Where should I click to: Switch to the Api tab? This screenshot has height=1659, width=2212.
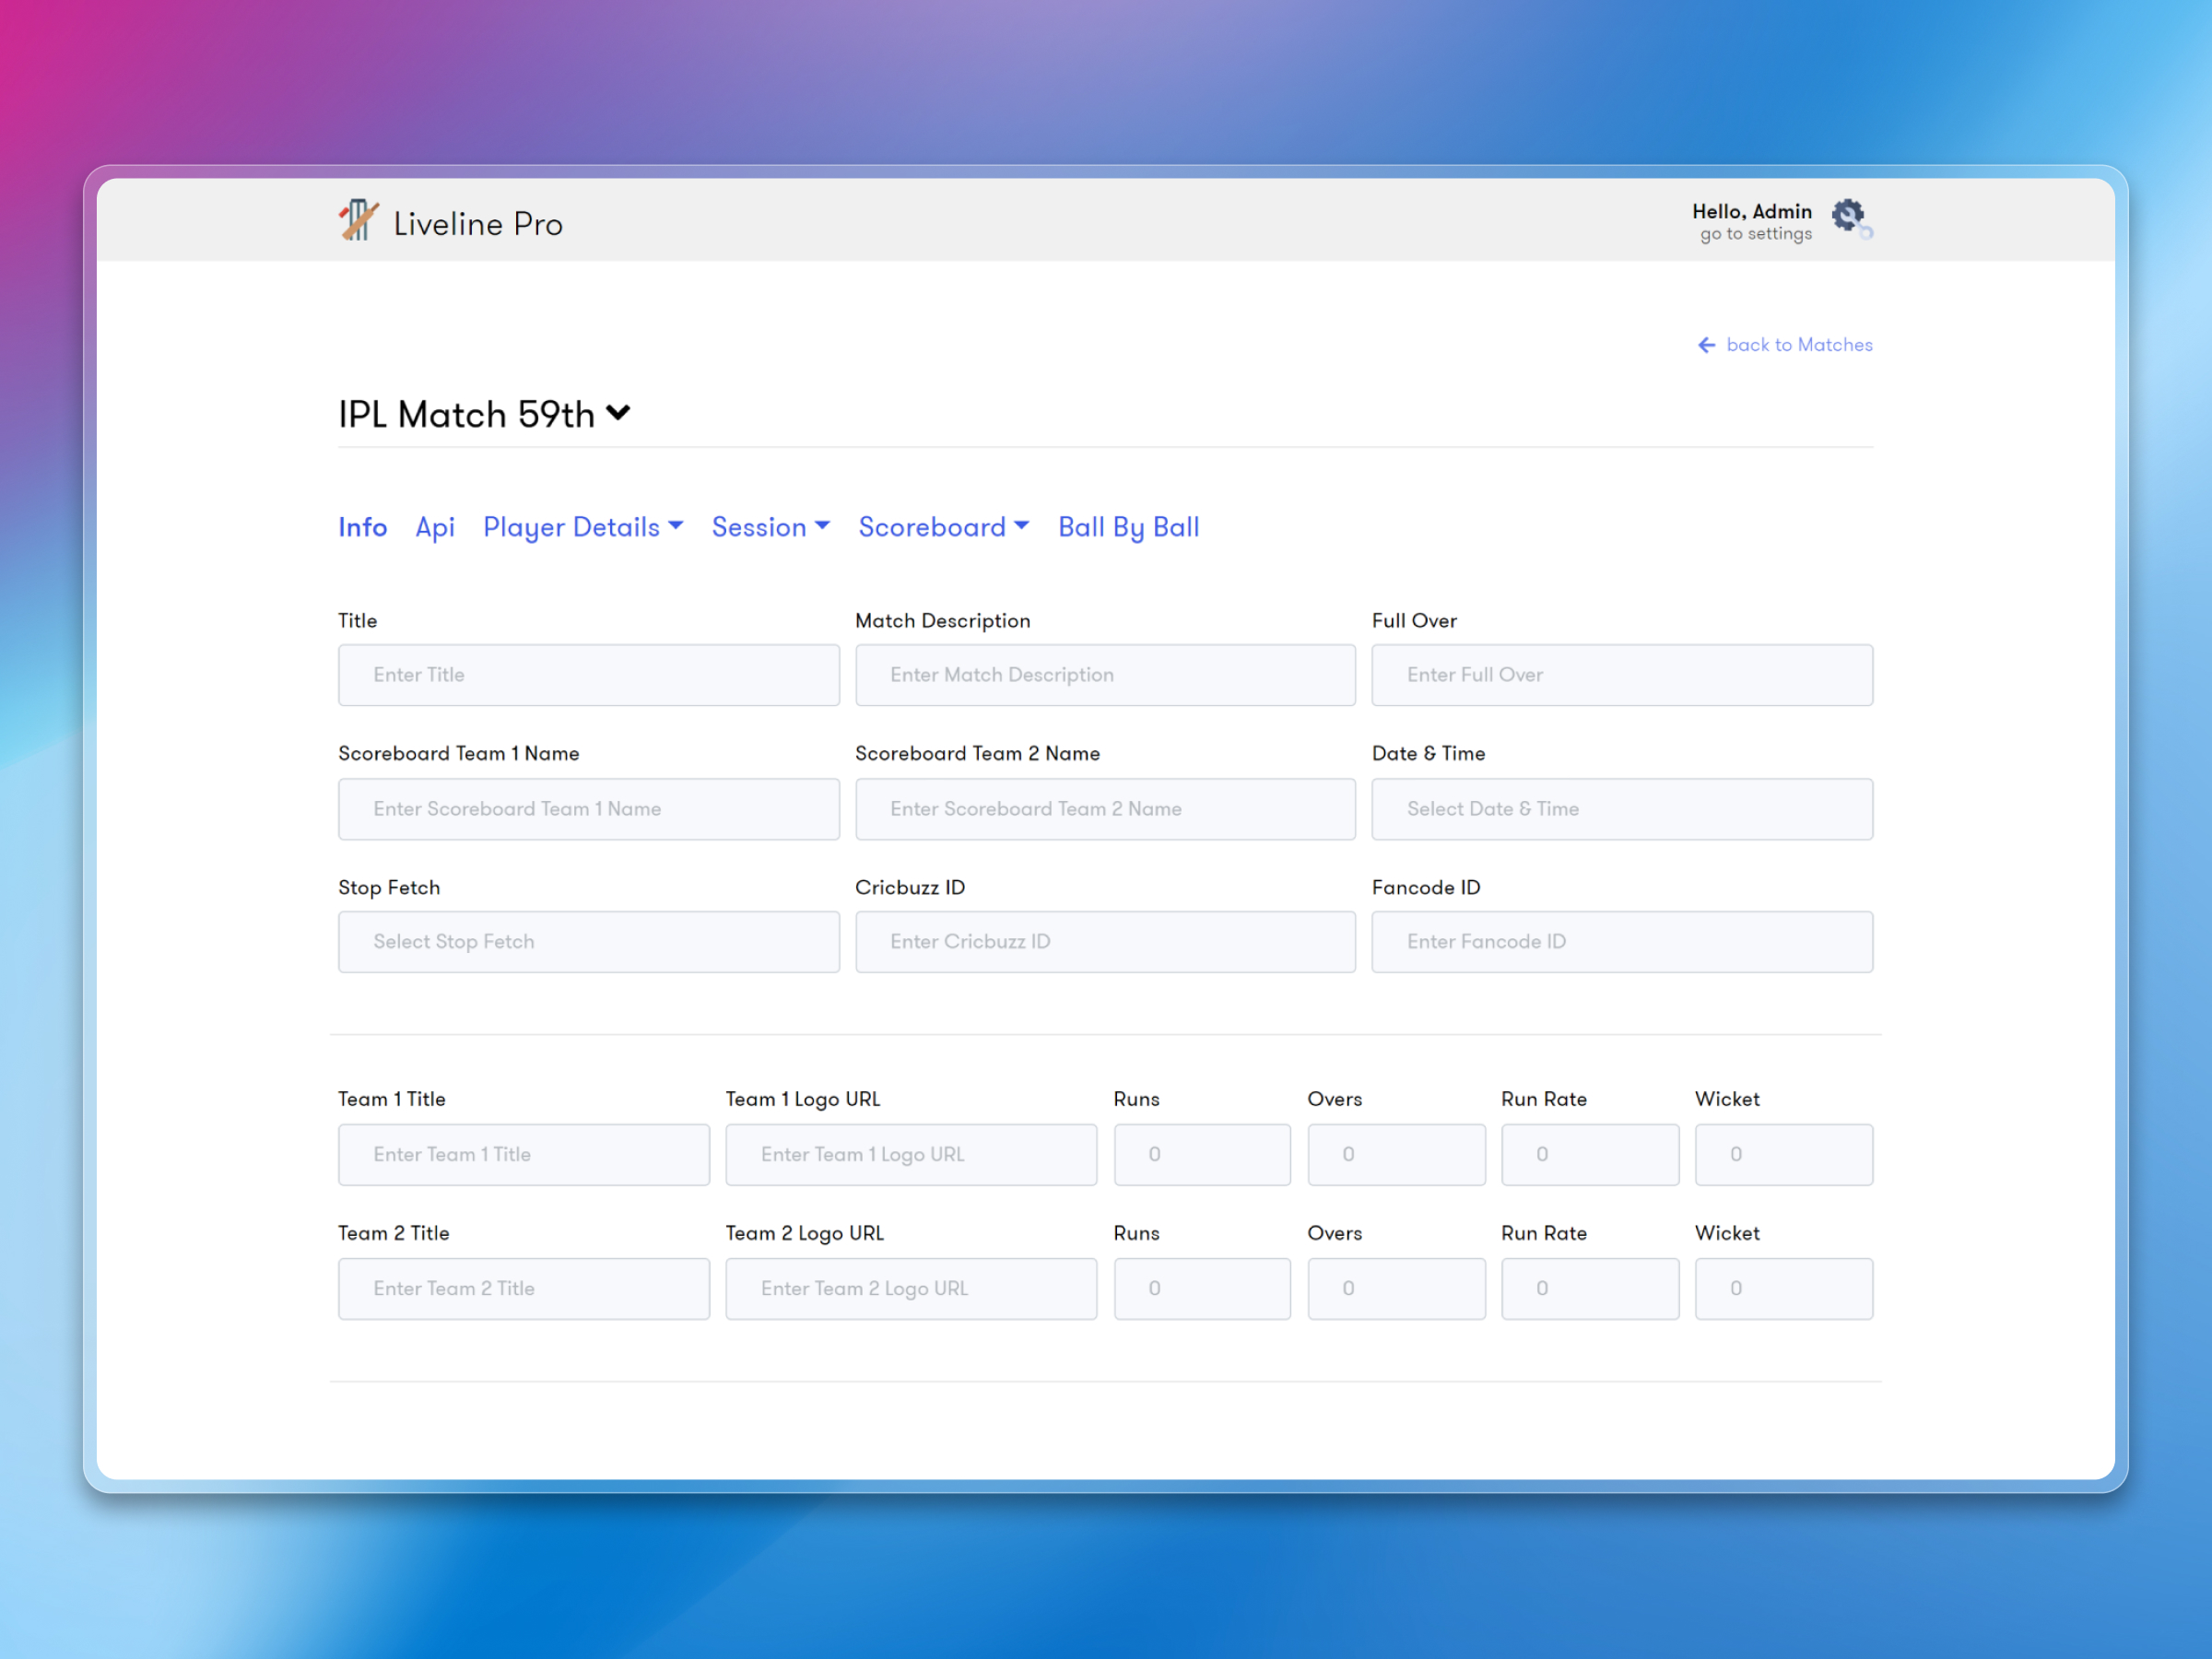pyautogui.click(x=435, y=527)
